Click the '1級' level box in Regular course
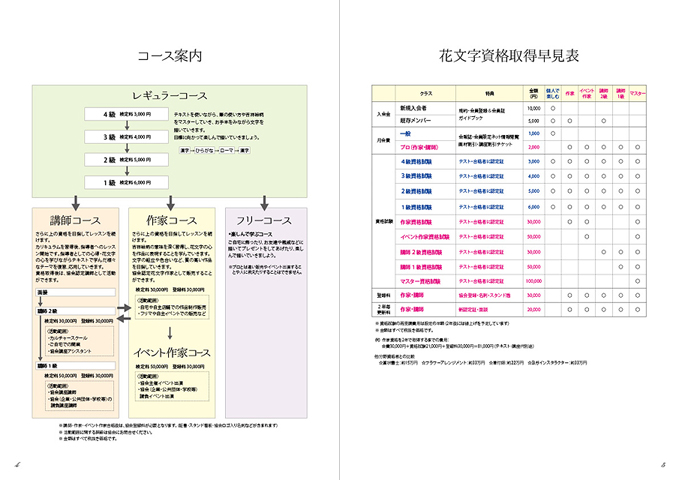 [x=126, y=182]
